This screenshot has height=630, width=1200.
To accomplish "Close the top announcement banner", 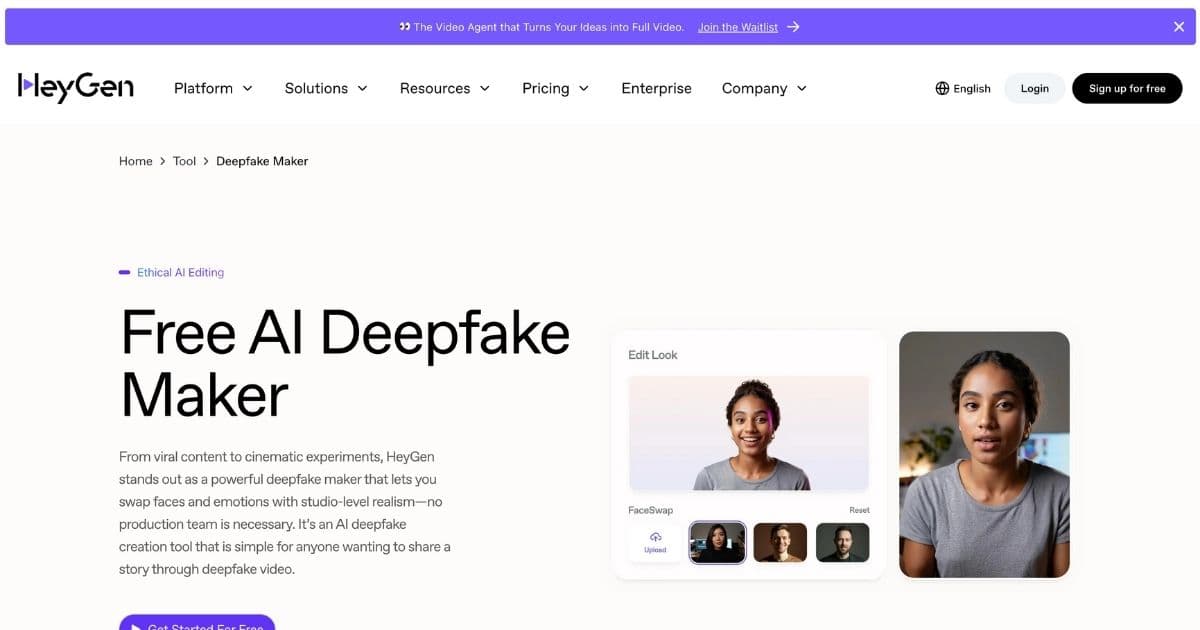I will tap(1179, 27).
